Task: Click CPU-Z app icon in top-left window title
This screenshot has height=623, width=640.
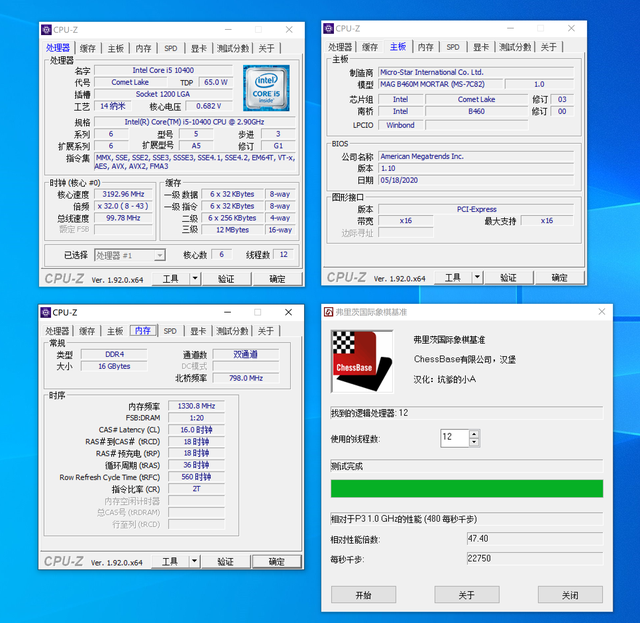Action: pos(47,29)
